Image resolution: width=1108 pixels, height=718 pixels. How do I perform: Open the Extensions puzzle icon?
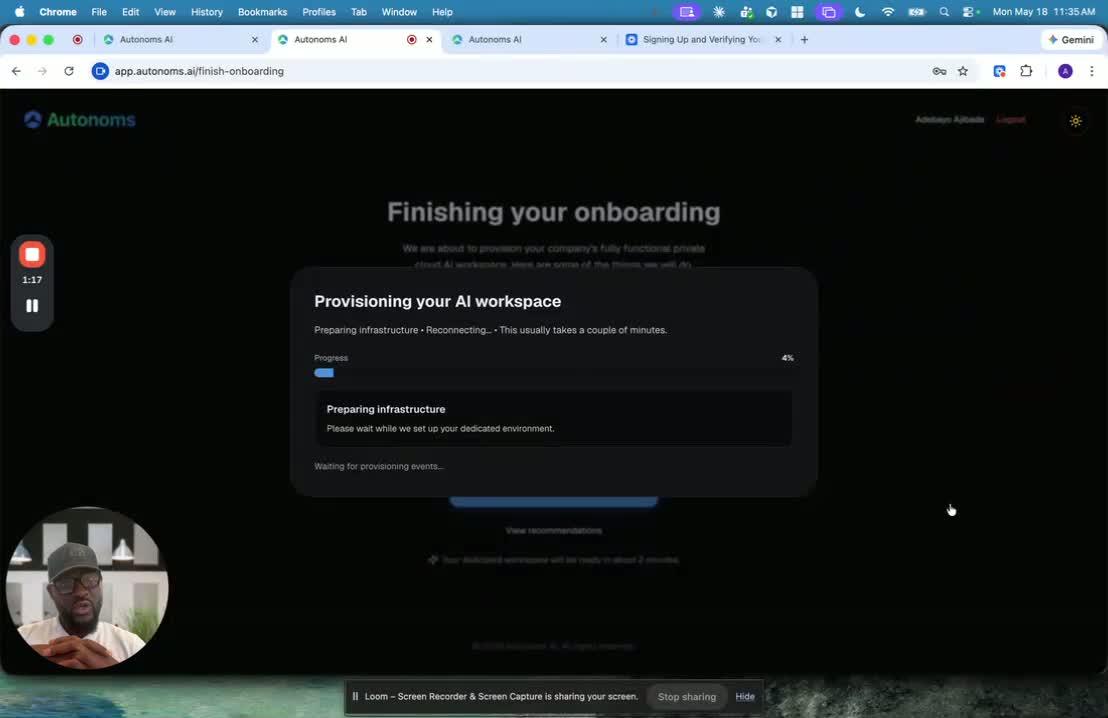[x=1026, y=71]
